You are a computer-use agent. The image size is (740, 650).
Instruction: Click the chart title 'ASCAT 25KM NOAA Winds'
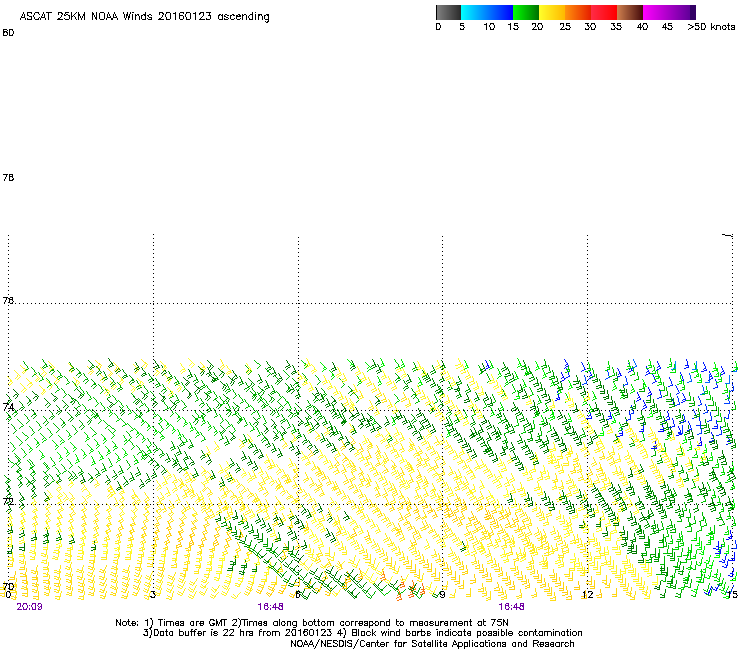[x=86, y=16]
